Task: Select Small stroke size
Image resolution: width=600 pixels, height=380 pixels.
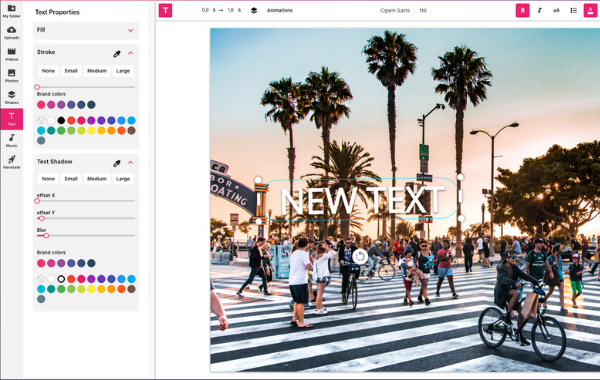Action: click(71, 71)
